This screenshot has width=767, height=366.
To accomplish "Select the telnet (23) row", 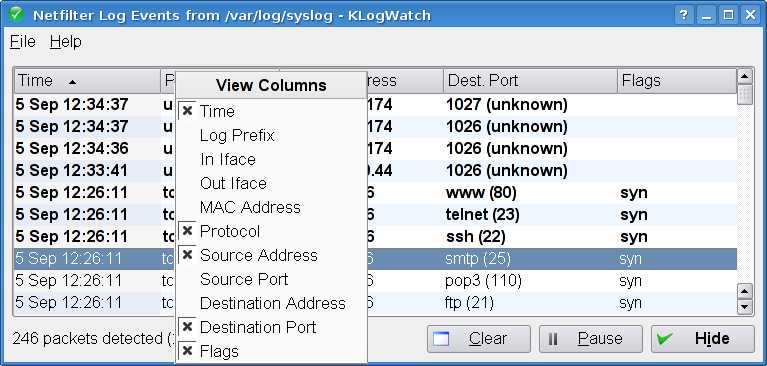I will point(375,215).
